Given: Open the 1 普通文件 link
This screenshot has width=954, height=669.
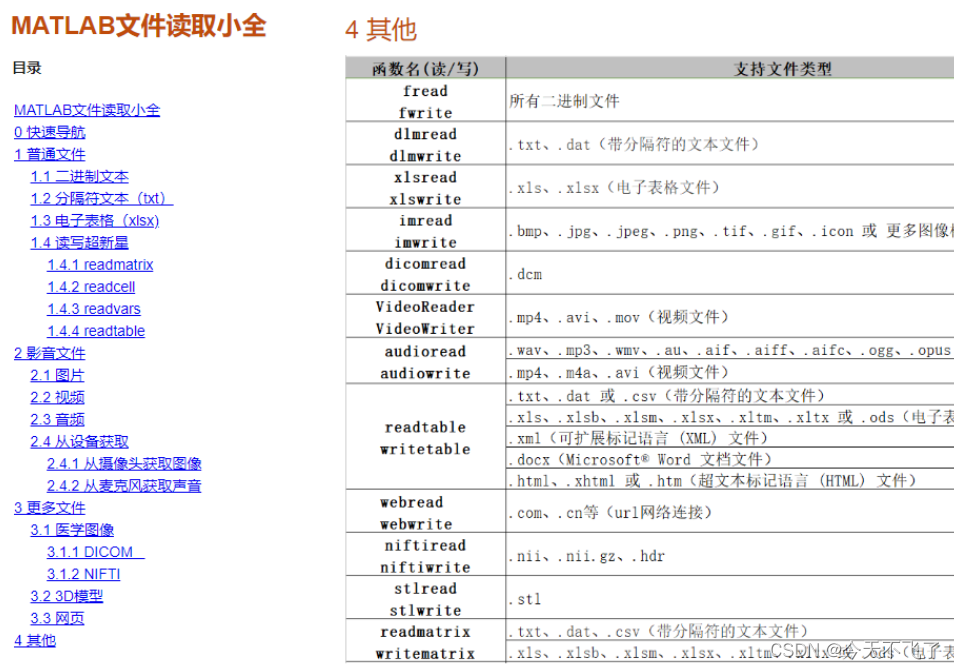Looking at the screenshot, I should tap(49, 154).
